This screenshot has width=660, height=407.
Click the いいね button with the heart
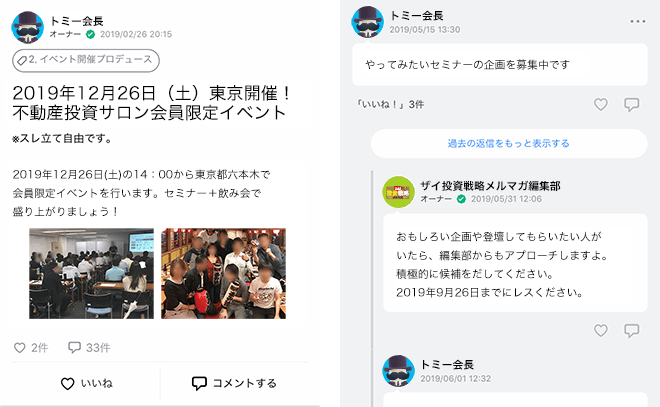point(87,383)
